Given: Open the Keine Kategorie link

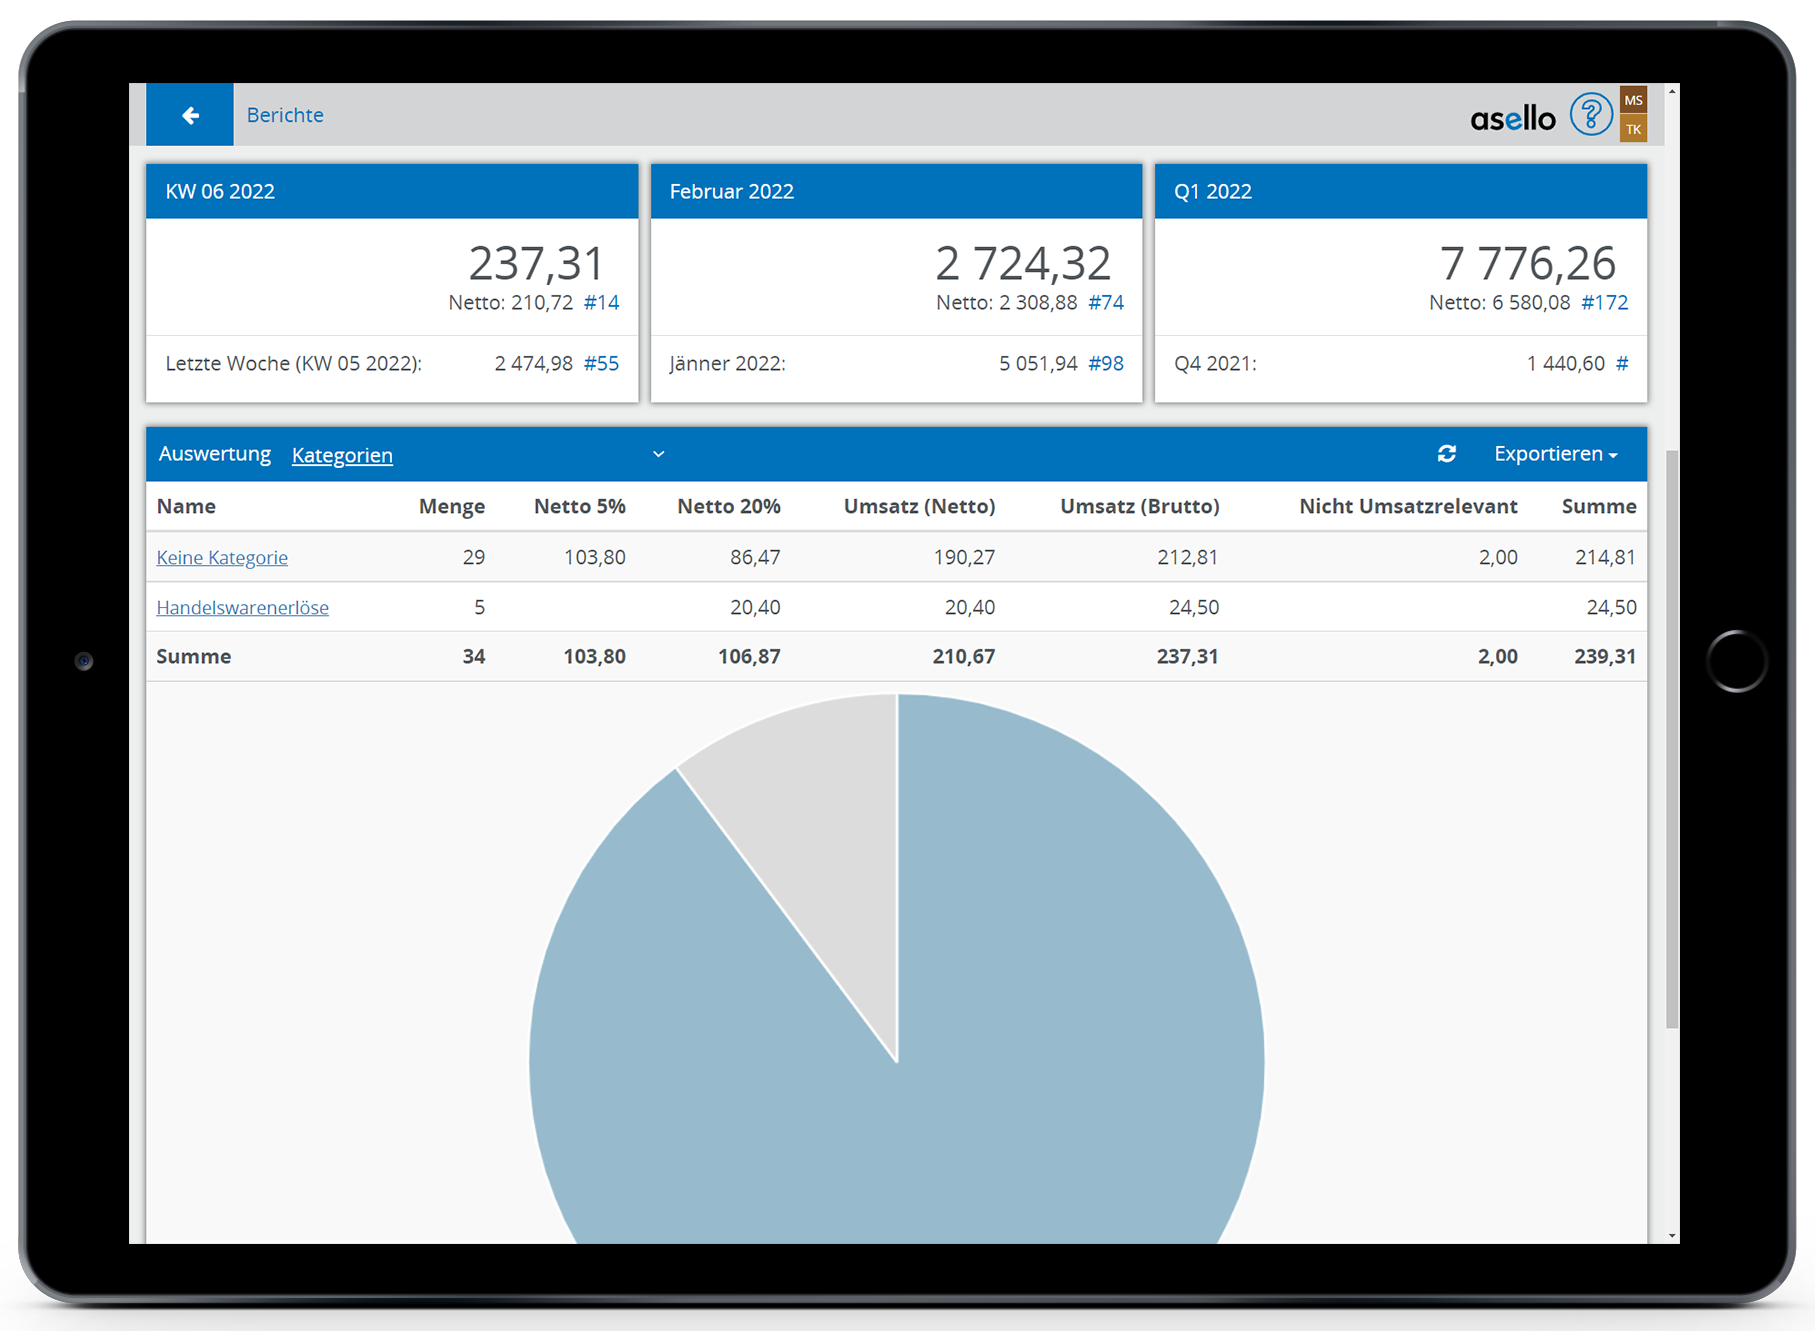Looking at the screenshot, I should coord(222,558).
